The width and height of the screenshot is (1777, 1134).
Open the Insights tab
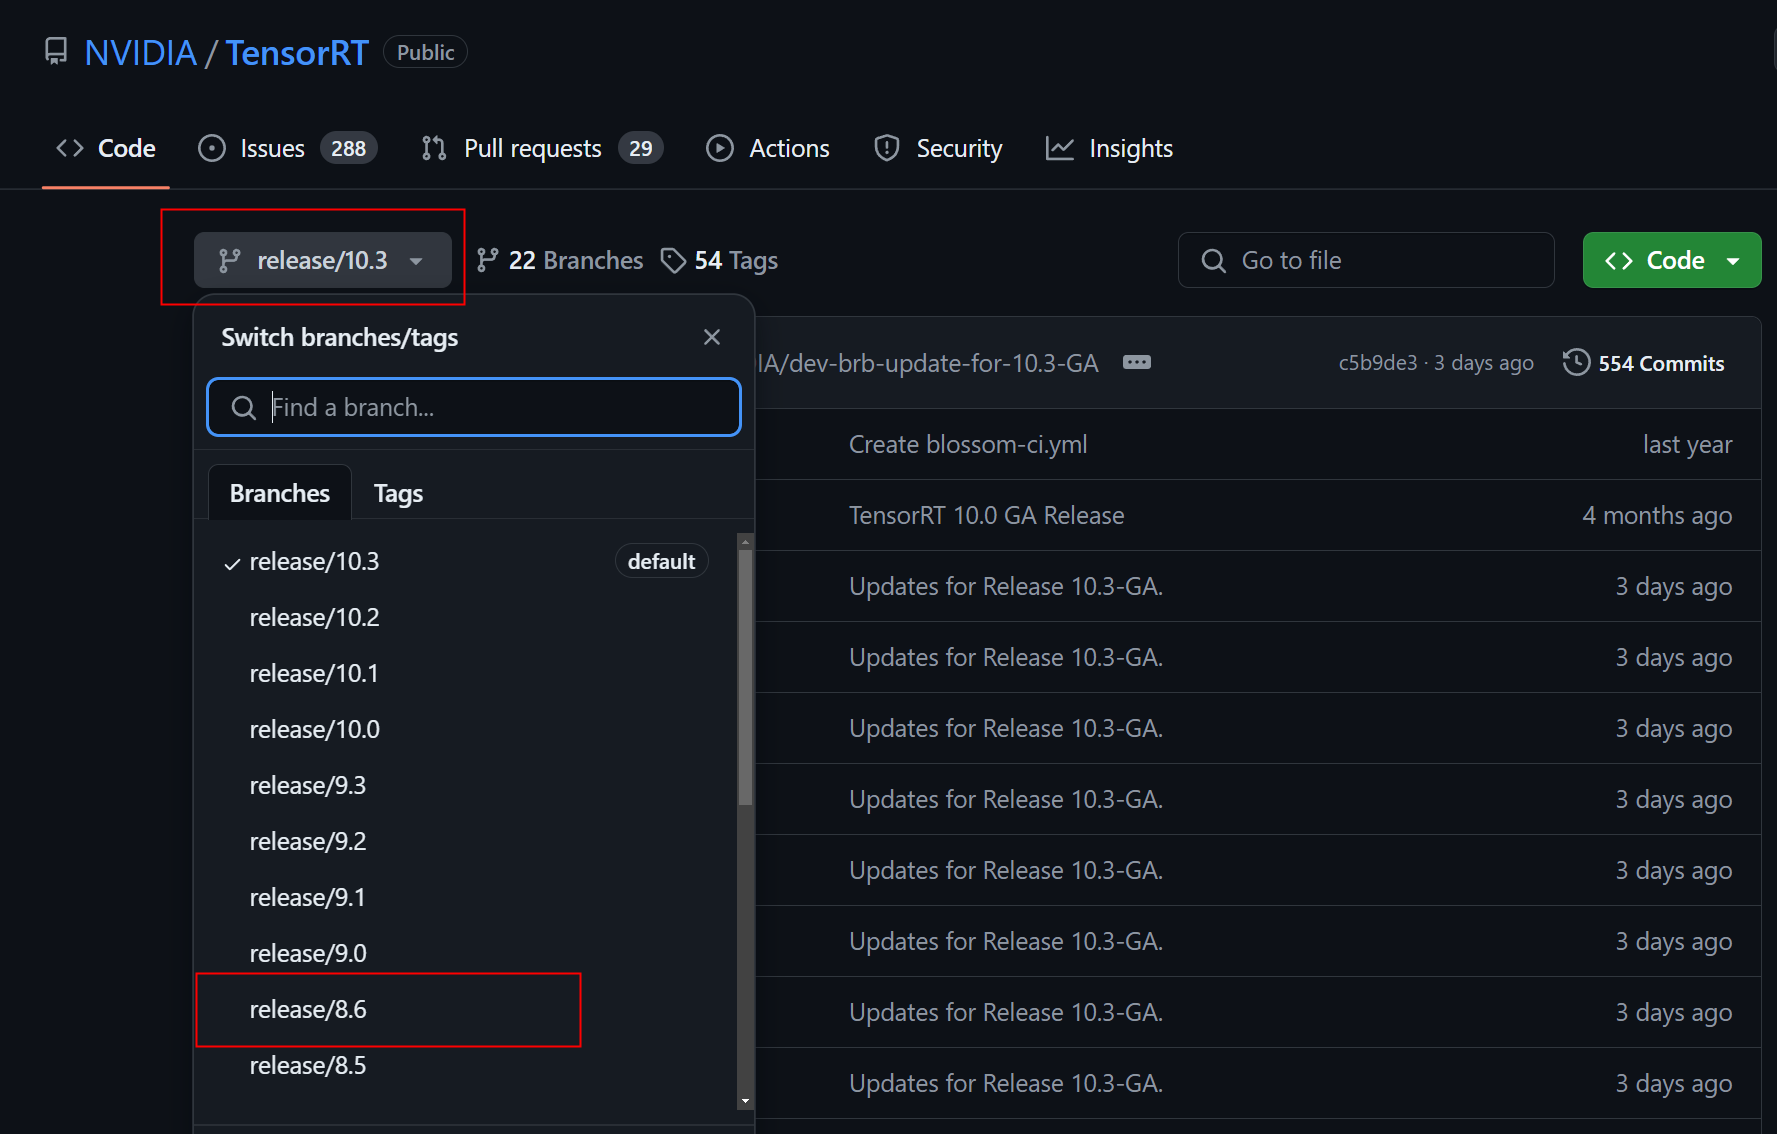click(1109, 148)
